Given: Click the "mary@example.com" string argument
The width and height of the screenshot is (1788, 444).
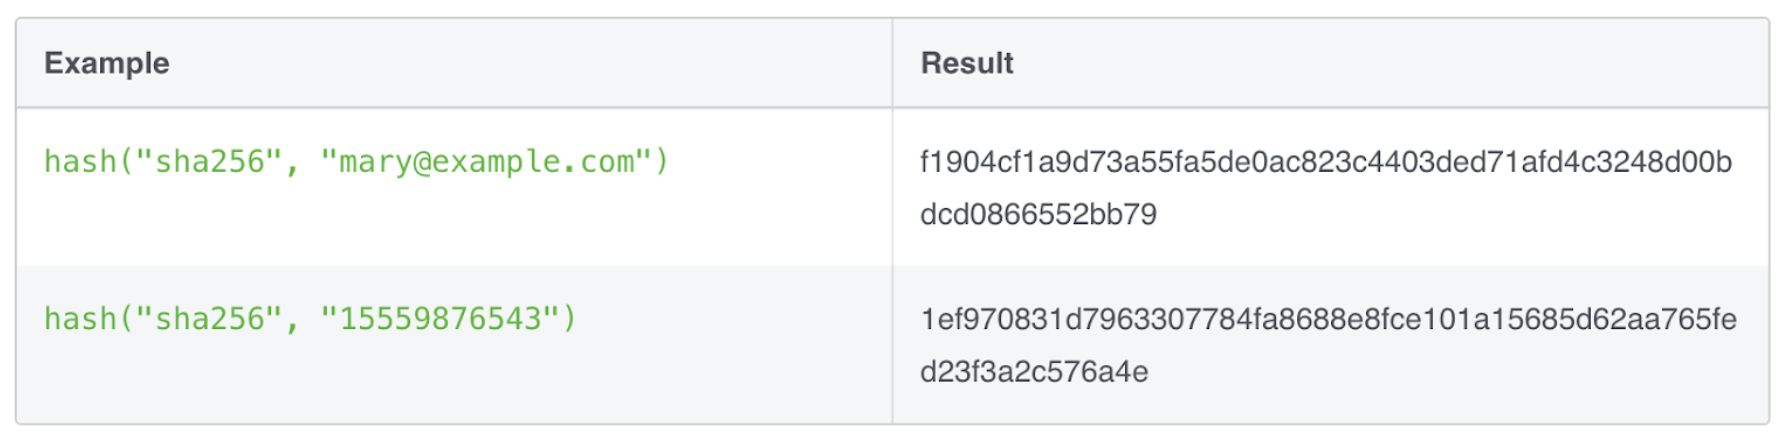Looking at the screenshot, I should (x=486, y=161).
